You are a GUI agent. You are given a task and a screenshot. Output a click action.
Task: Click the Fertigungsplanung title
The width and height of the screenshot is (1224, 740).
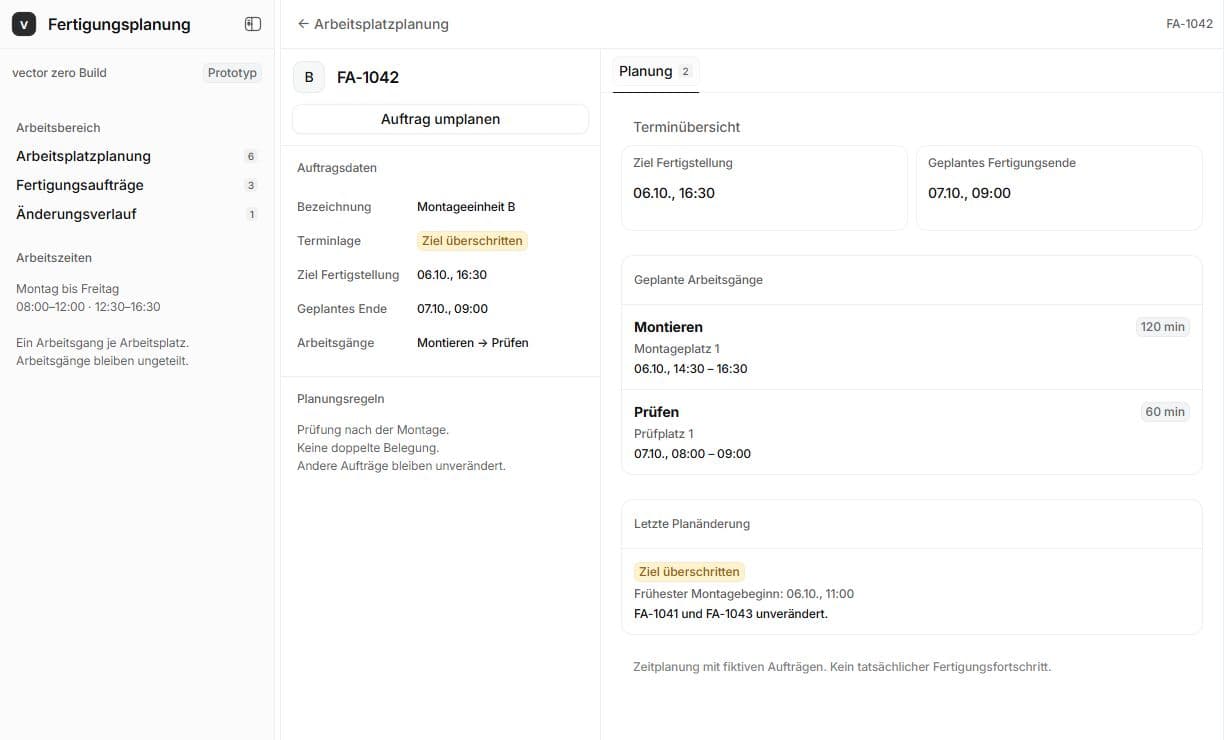119,24
